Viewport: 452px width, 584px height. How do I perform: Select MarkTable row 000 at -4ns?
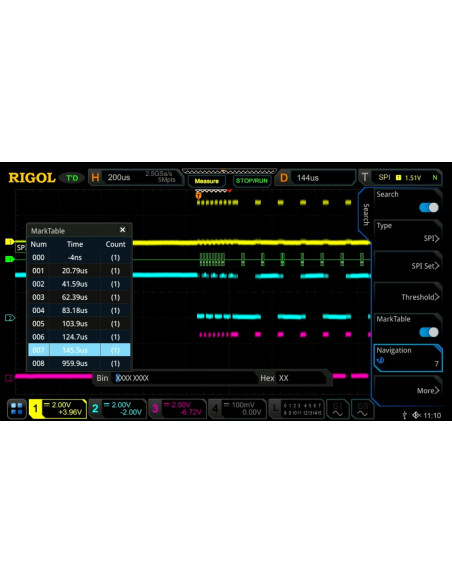pos(79,257)
